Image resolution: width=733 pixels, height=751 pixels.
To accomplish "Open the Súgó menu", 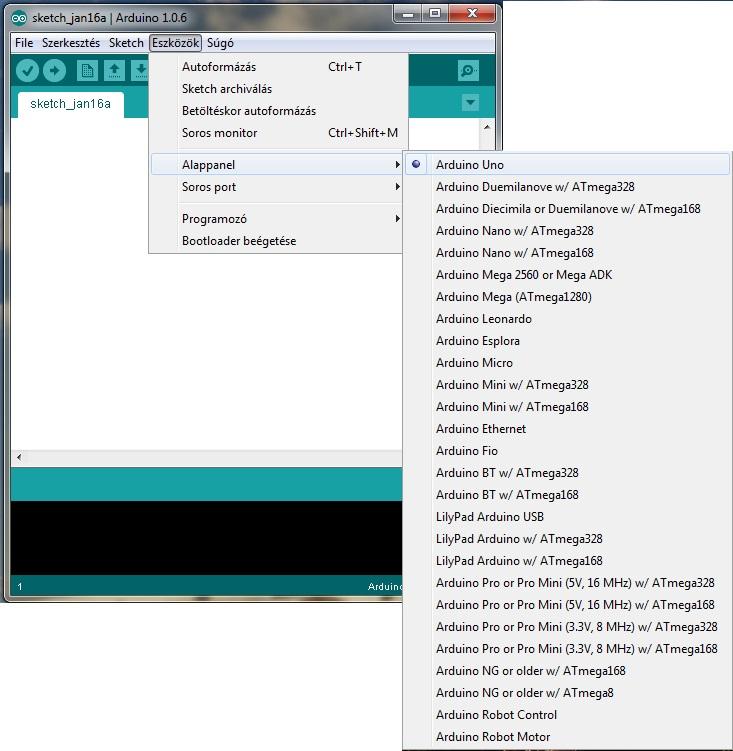I will tap(220, 43).
